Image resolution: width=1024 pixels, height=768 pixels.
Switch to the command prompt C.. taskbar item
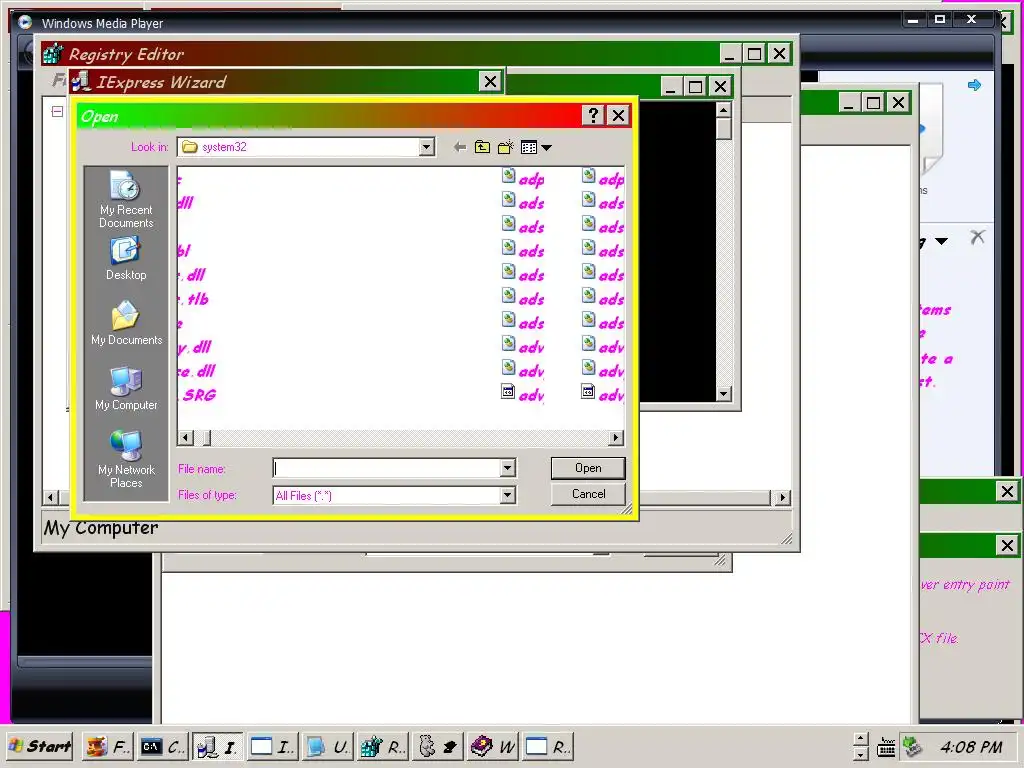point(163,746)
